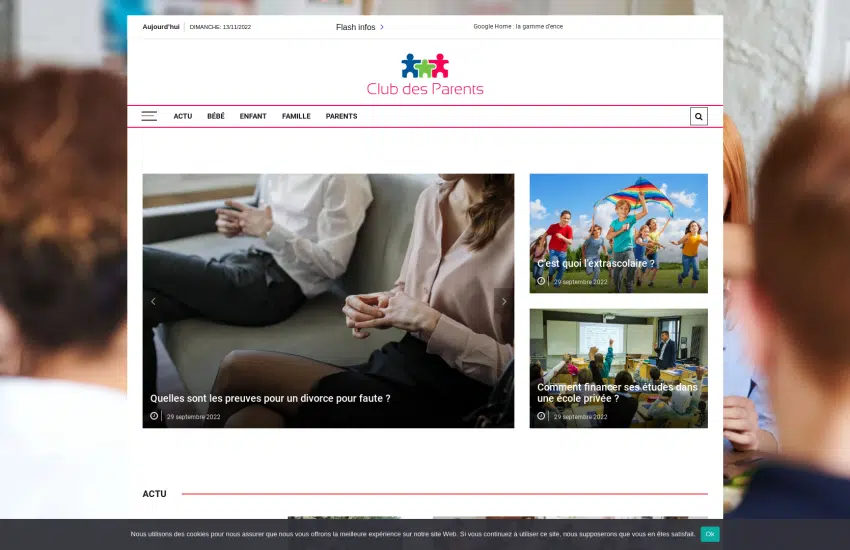Go to the FAMILLE menu section
The width and height of the screenshot is (850, 550).
[x=296, y=116]
